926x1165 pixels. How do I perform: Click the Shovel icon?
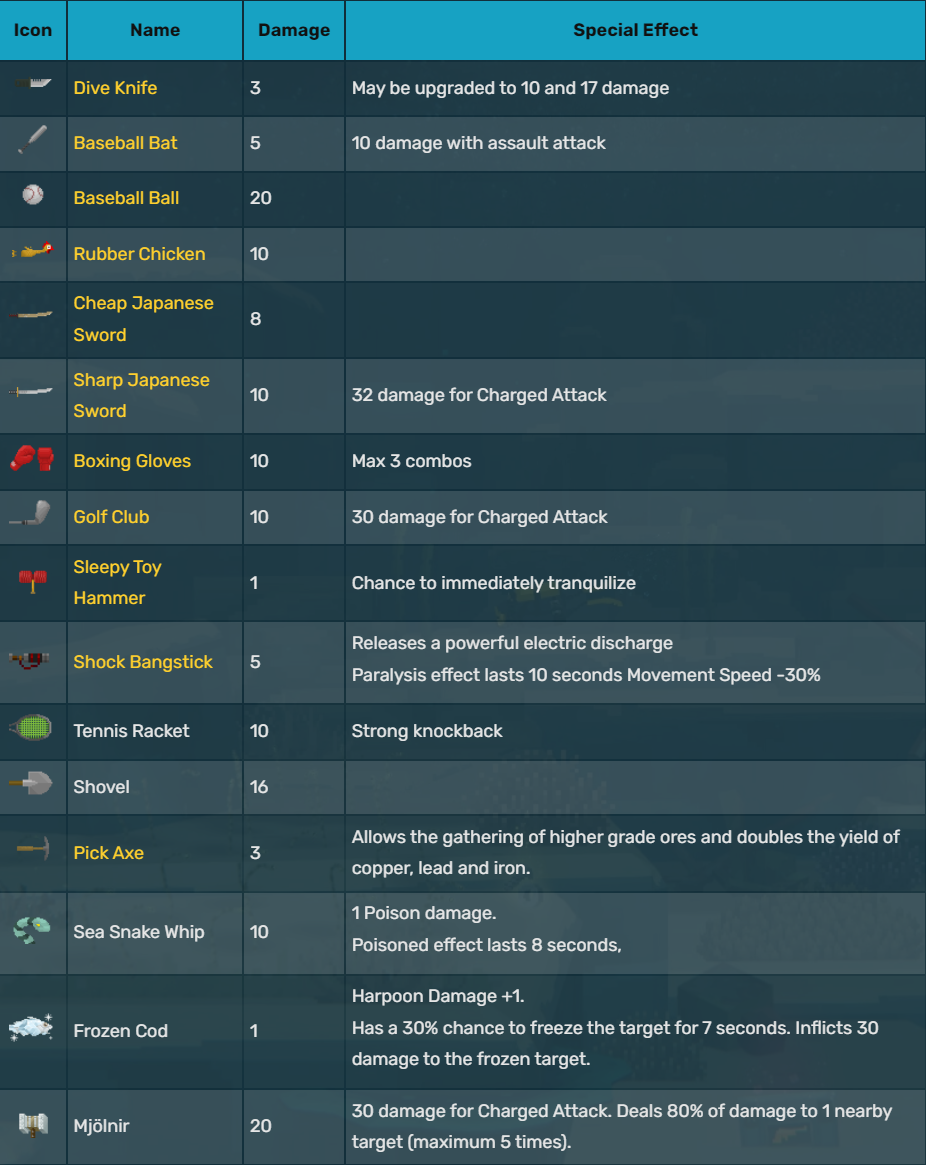pyautogui.click(x=33, y=785)
